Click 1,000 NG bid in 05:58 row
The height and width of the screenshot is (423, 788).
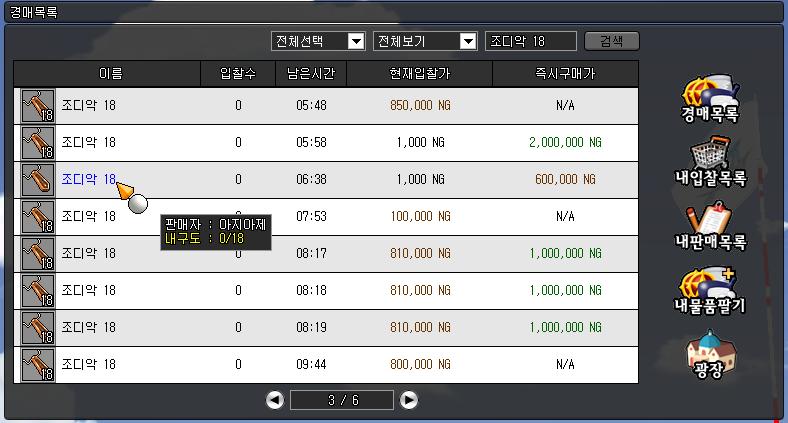coord(420,143)
